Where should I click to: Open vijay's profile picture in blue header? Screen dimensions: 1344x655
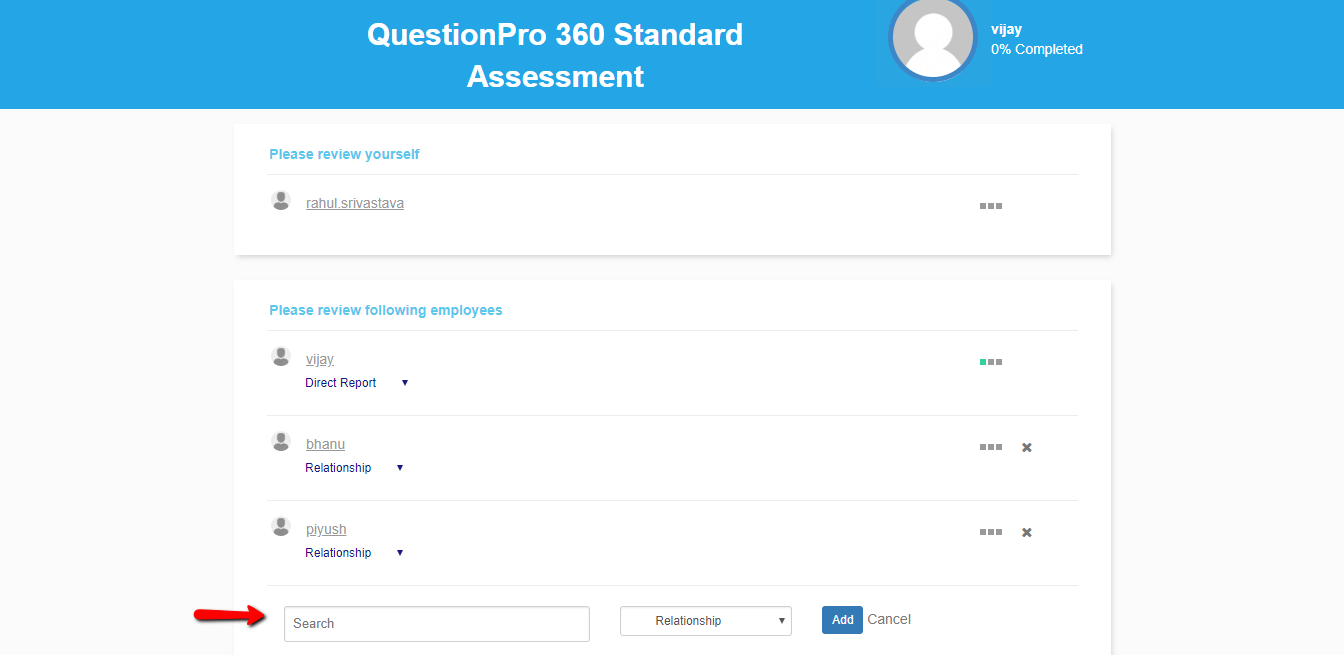[933, 42]
